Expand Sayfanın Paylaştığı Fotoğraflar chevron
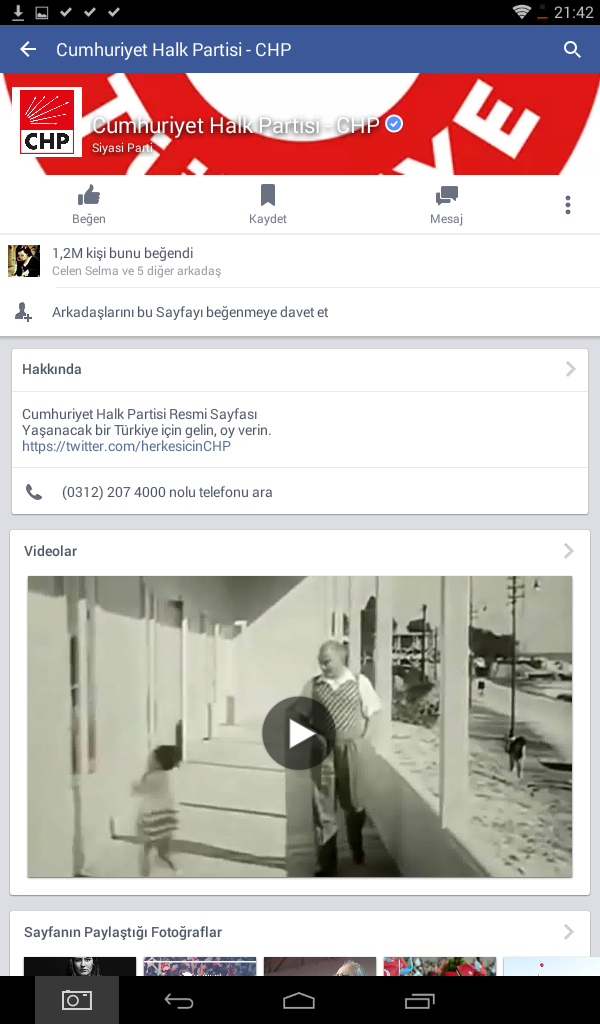Screen dimensions: 600x1024 click(569, 932)
